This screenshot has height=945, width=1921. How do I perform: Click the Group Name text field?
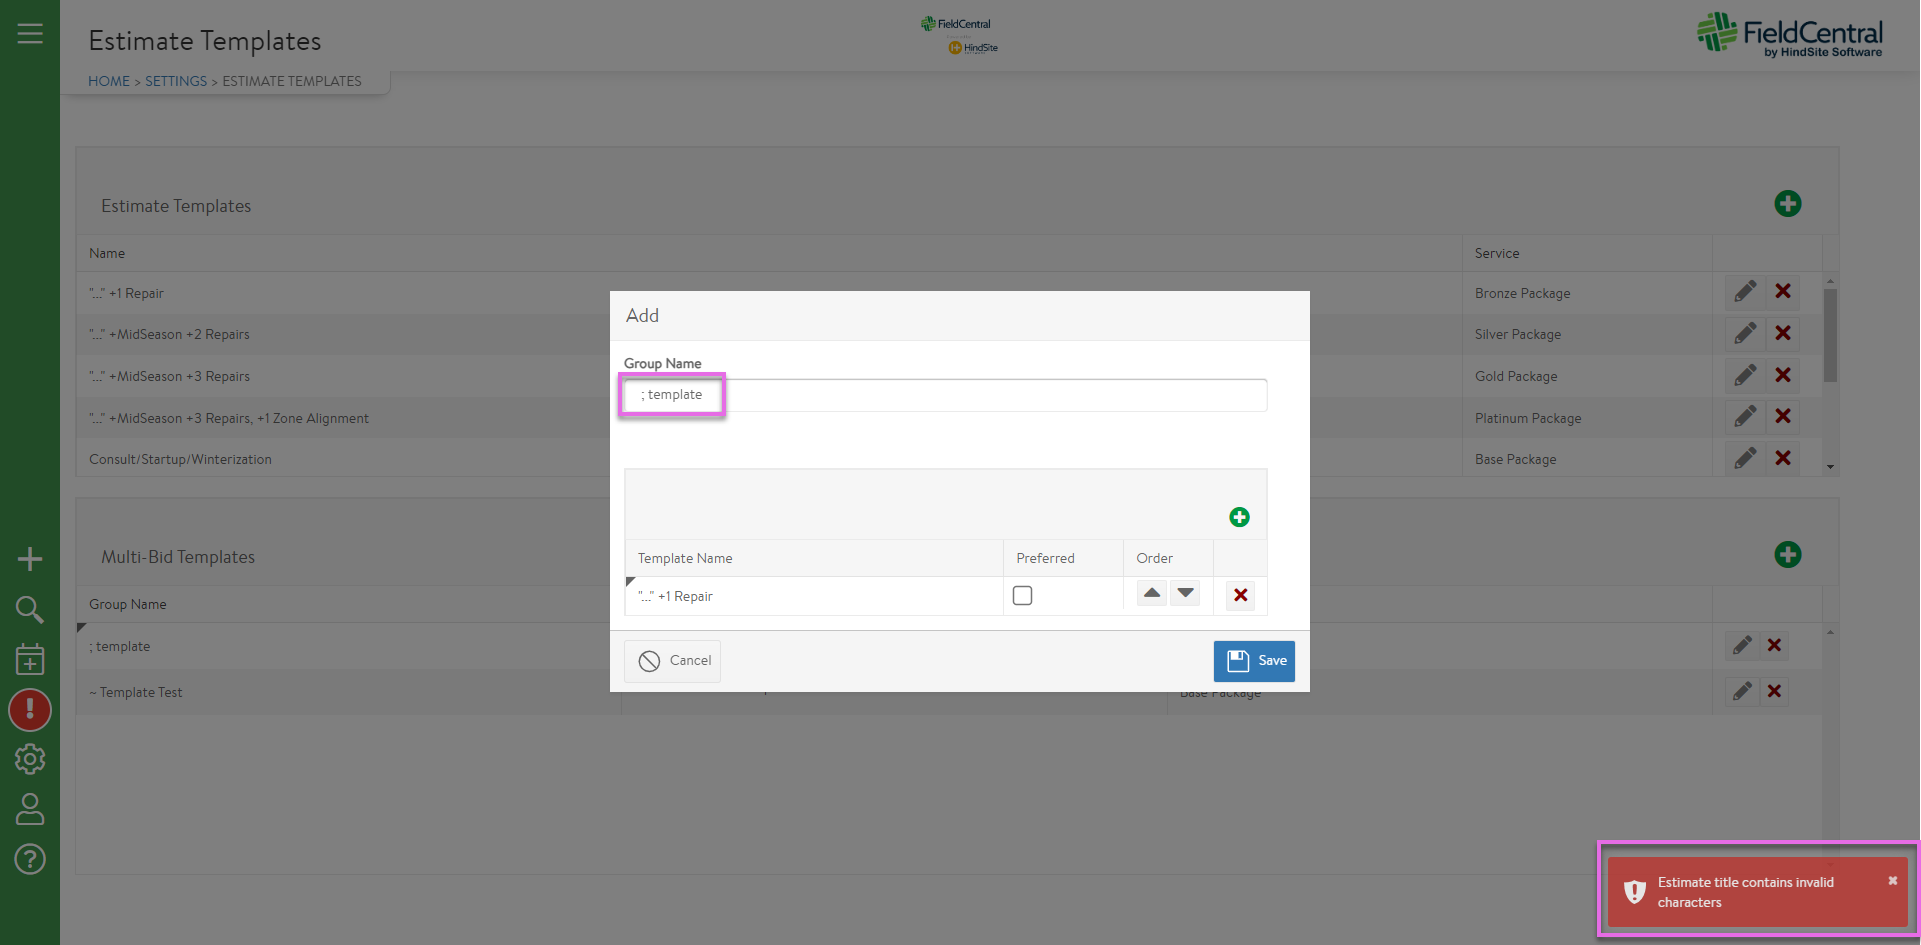pos(945,395)
